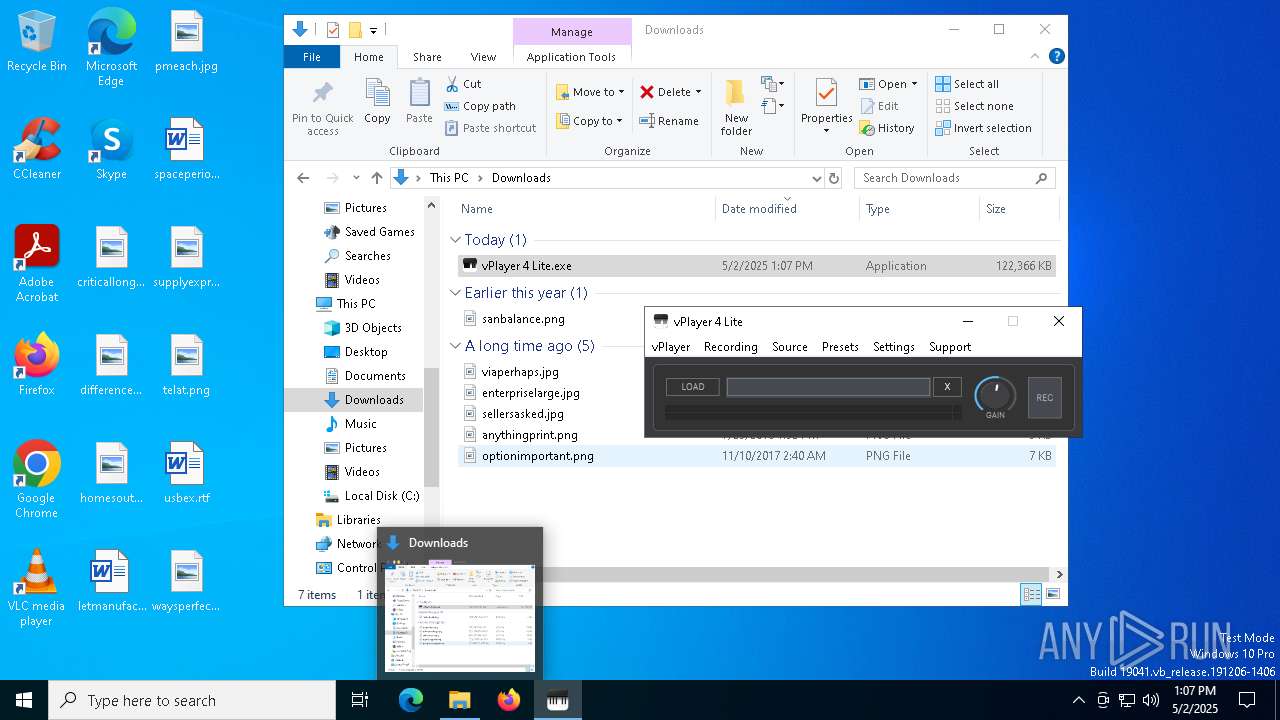Switch to details view toggle

(1031, 594)
